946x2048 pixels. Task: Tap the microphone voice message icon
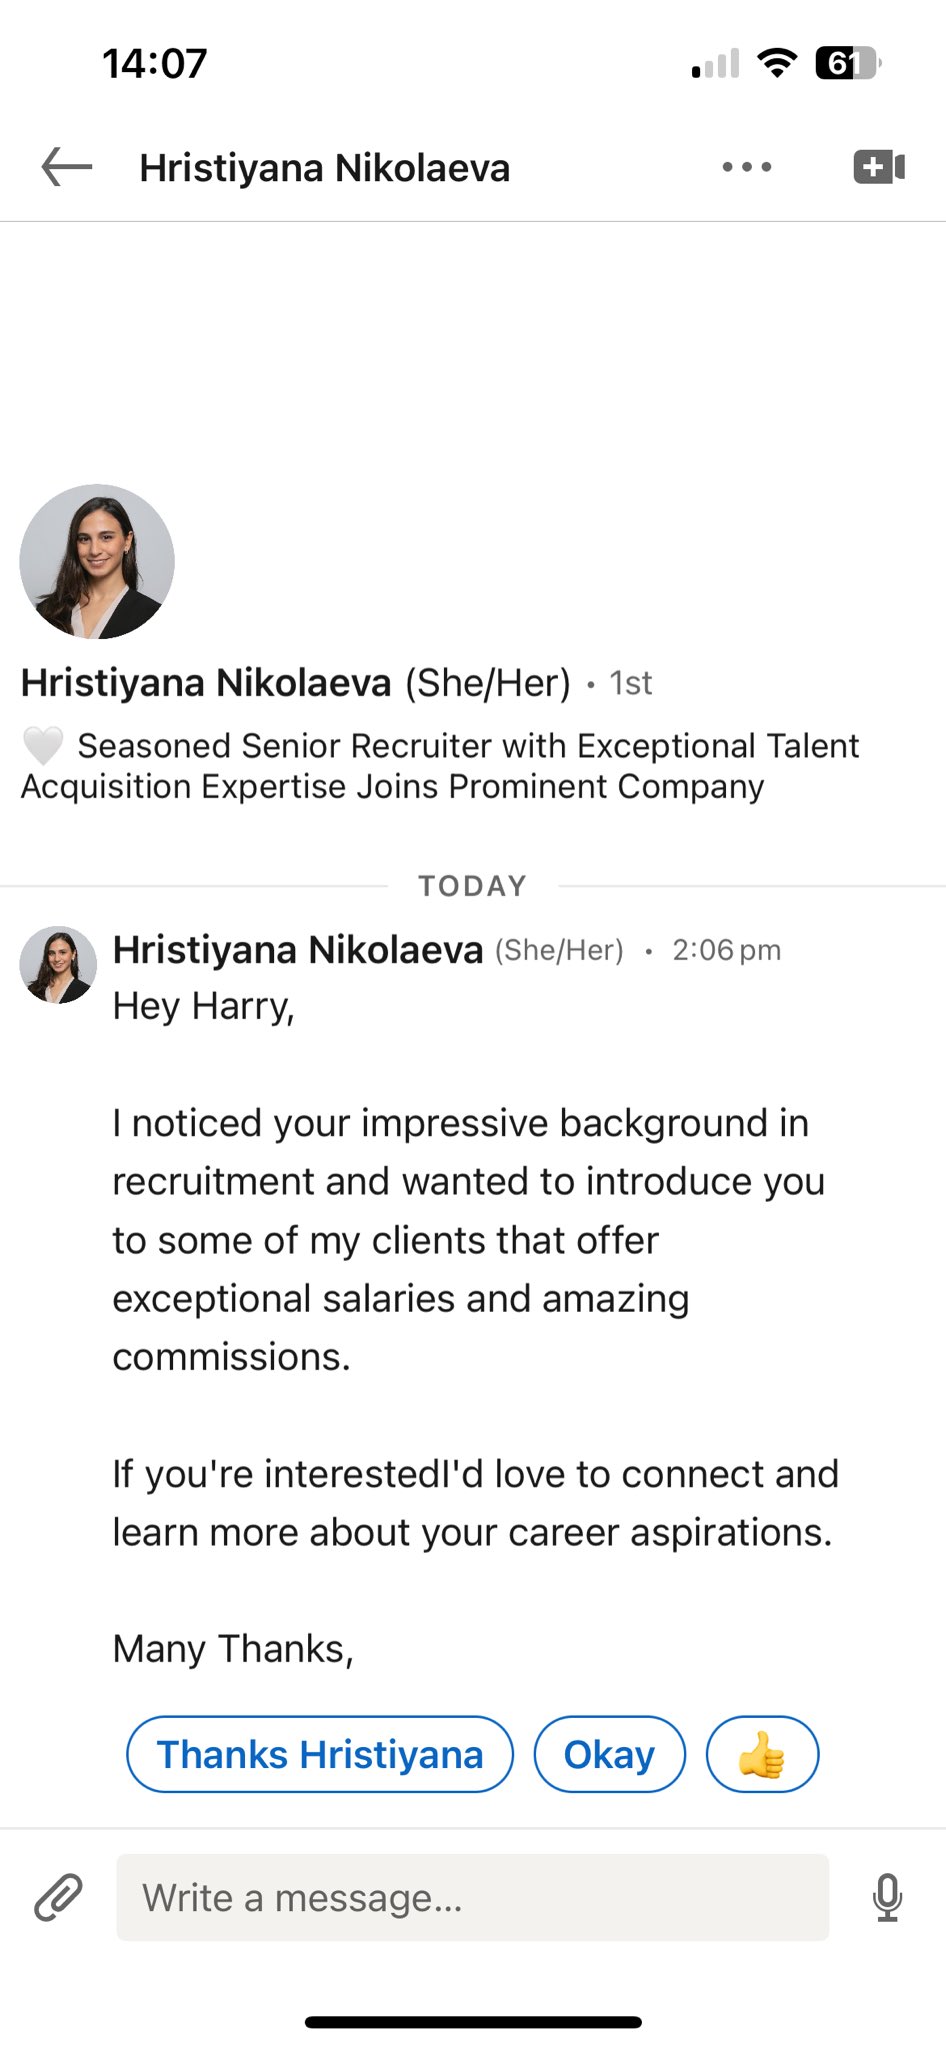887,1897
